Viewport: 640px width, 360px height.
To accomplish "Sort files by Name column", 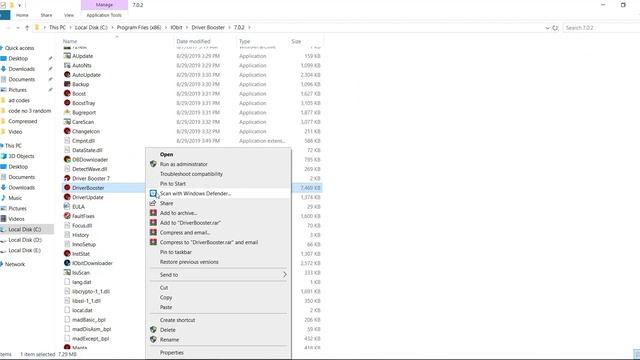I will [70, 41].
